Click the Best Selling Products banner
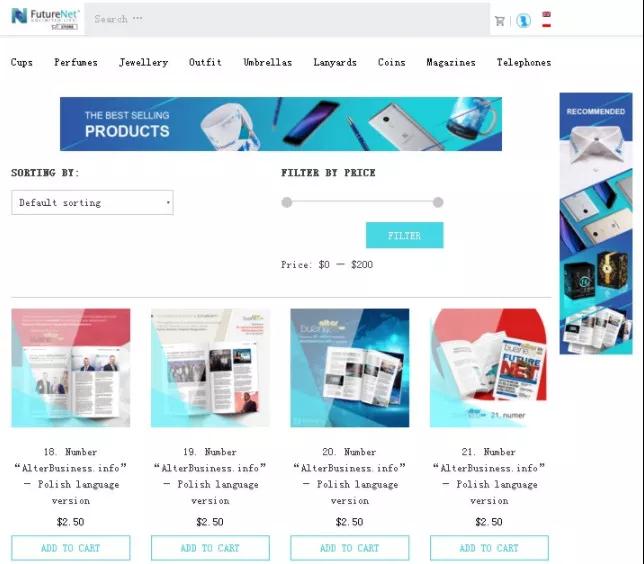Viewport: 644px width, 564px height. coord(281,124)
